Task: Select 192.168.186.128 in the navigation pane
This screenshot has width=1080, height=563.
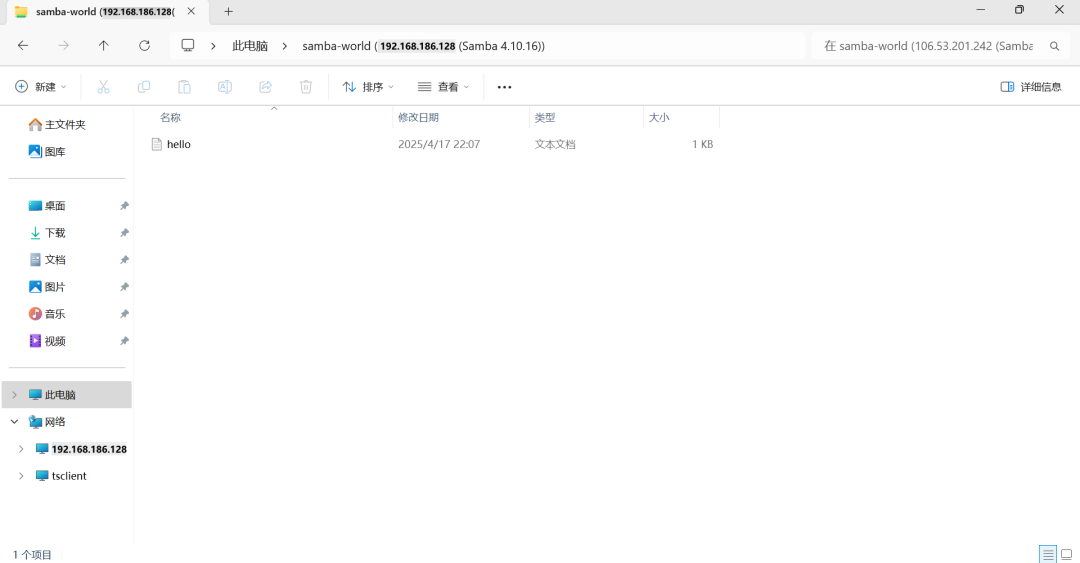Action: click(89, 449)
